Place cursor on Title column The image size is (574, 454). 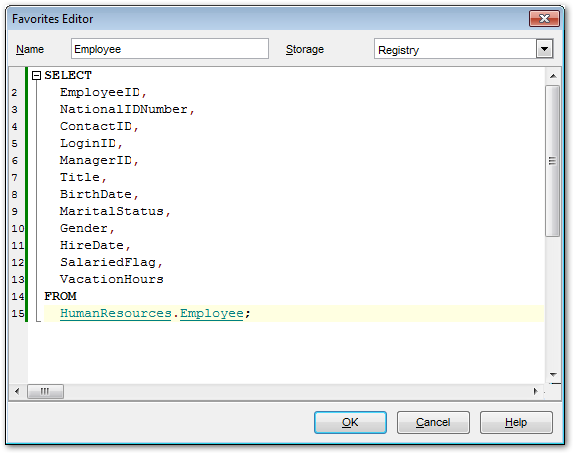(x=80, y=177)
